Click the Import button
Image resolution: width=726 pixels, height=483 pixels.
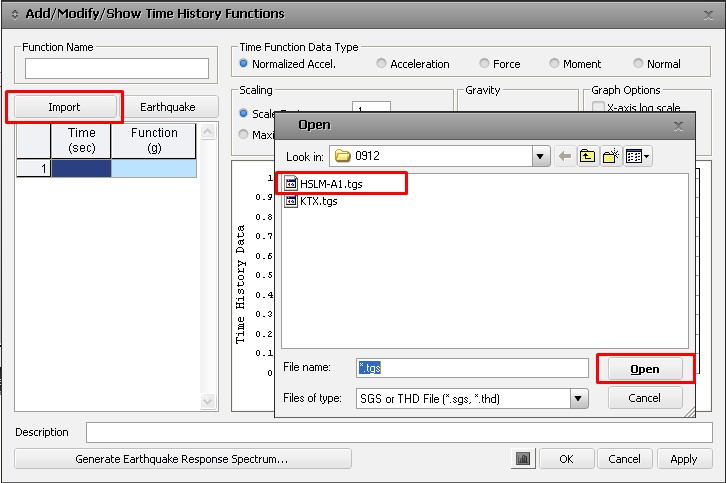tap(64, 107)
